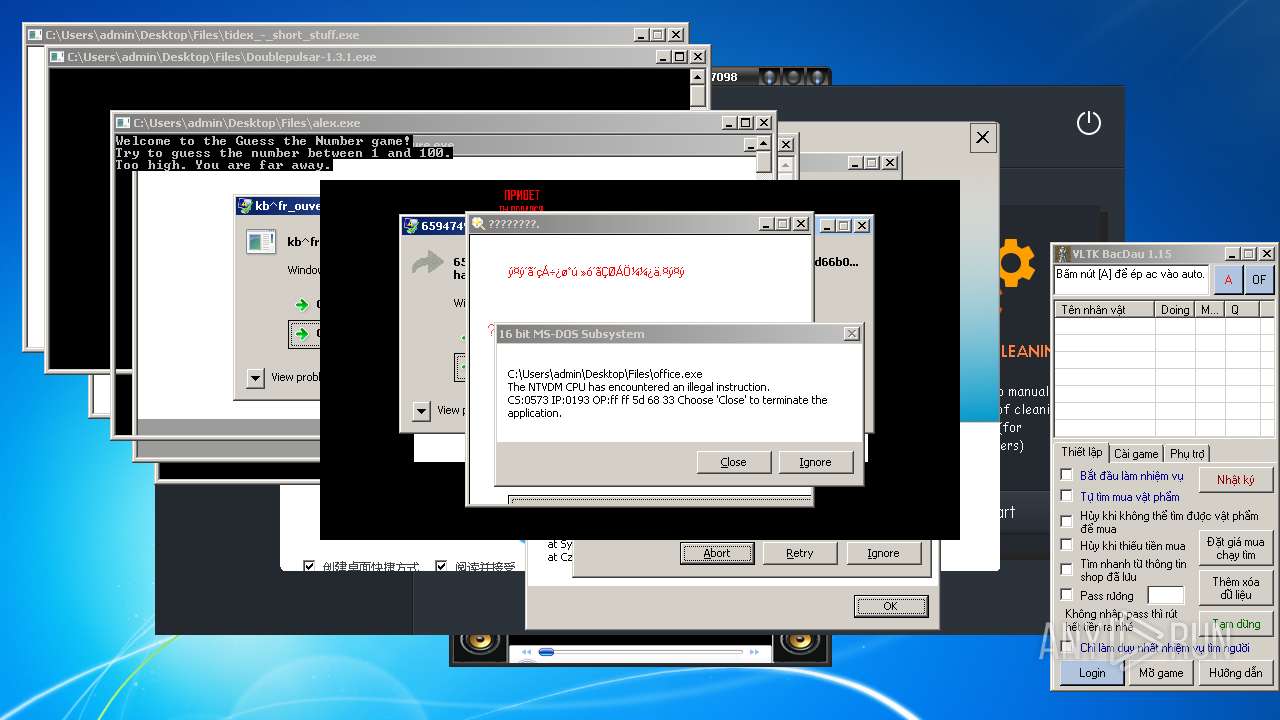Viewport: 1280px width, 720px height.
Task: Uncheck the 阅读并接受 checkbox
Action: (x=441, y=566)
